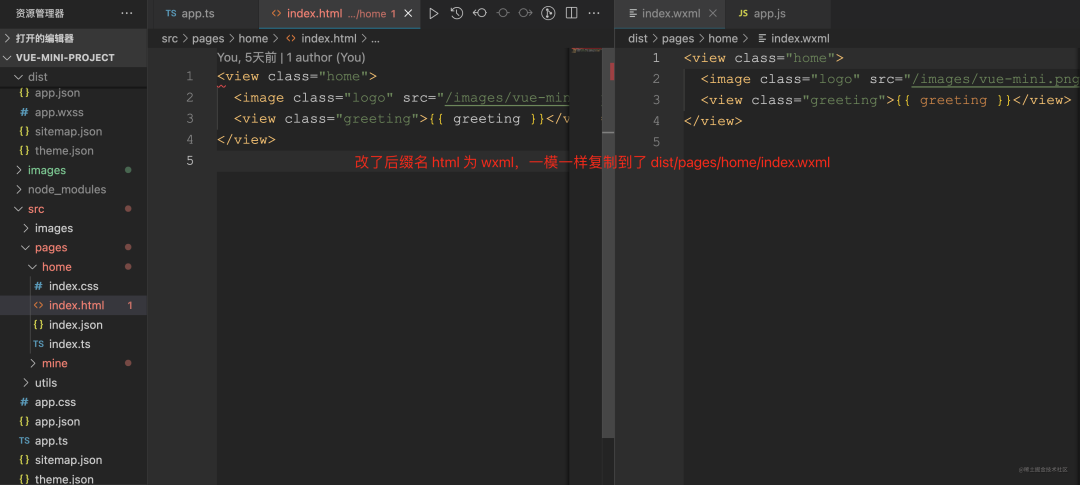
Task: Collapse the pages folder in tree
Action: [x=74, y=247]
